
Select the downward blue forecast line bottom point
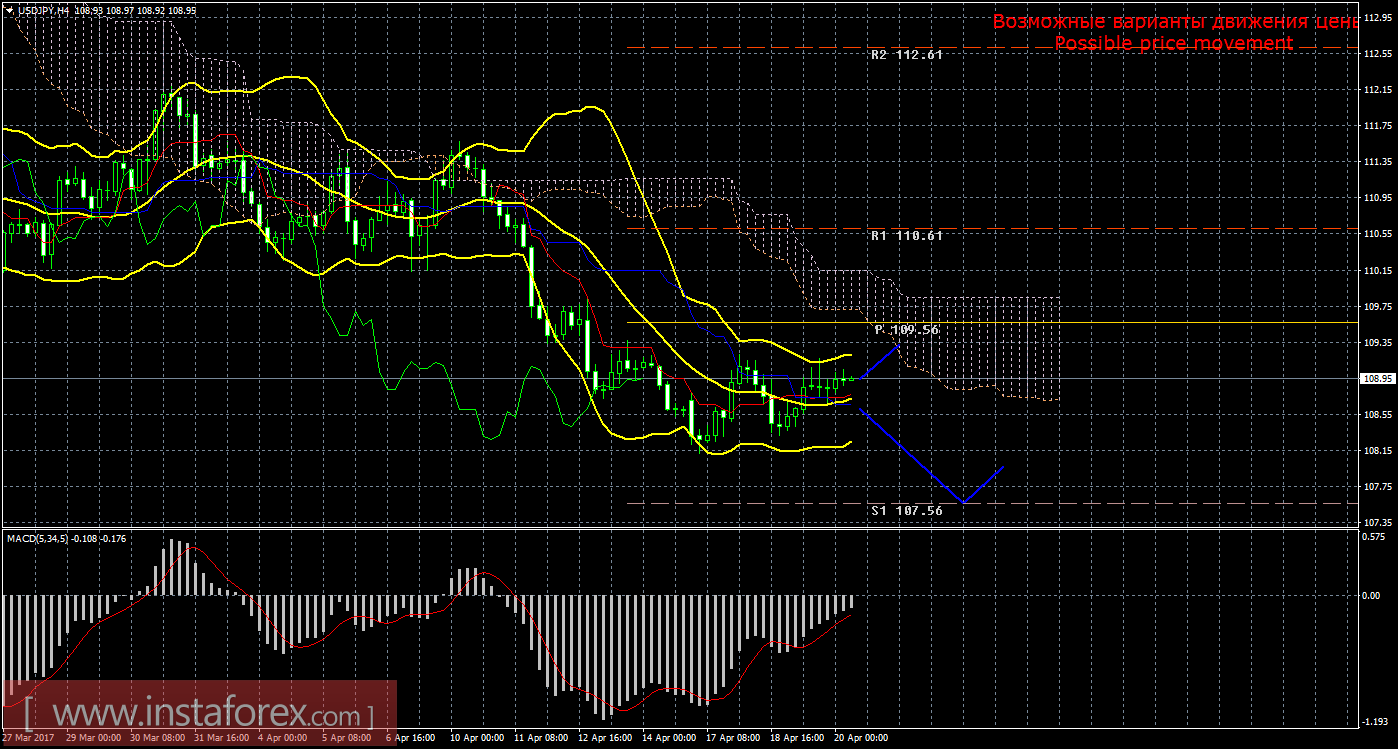963,501
